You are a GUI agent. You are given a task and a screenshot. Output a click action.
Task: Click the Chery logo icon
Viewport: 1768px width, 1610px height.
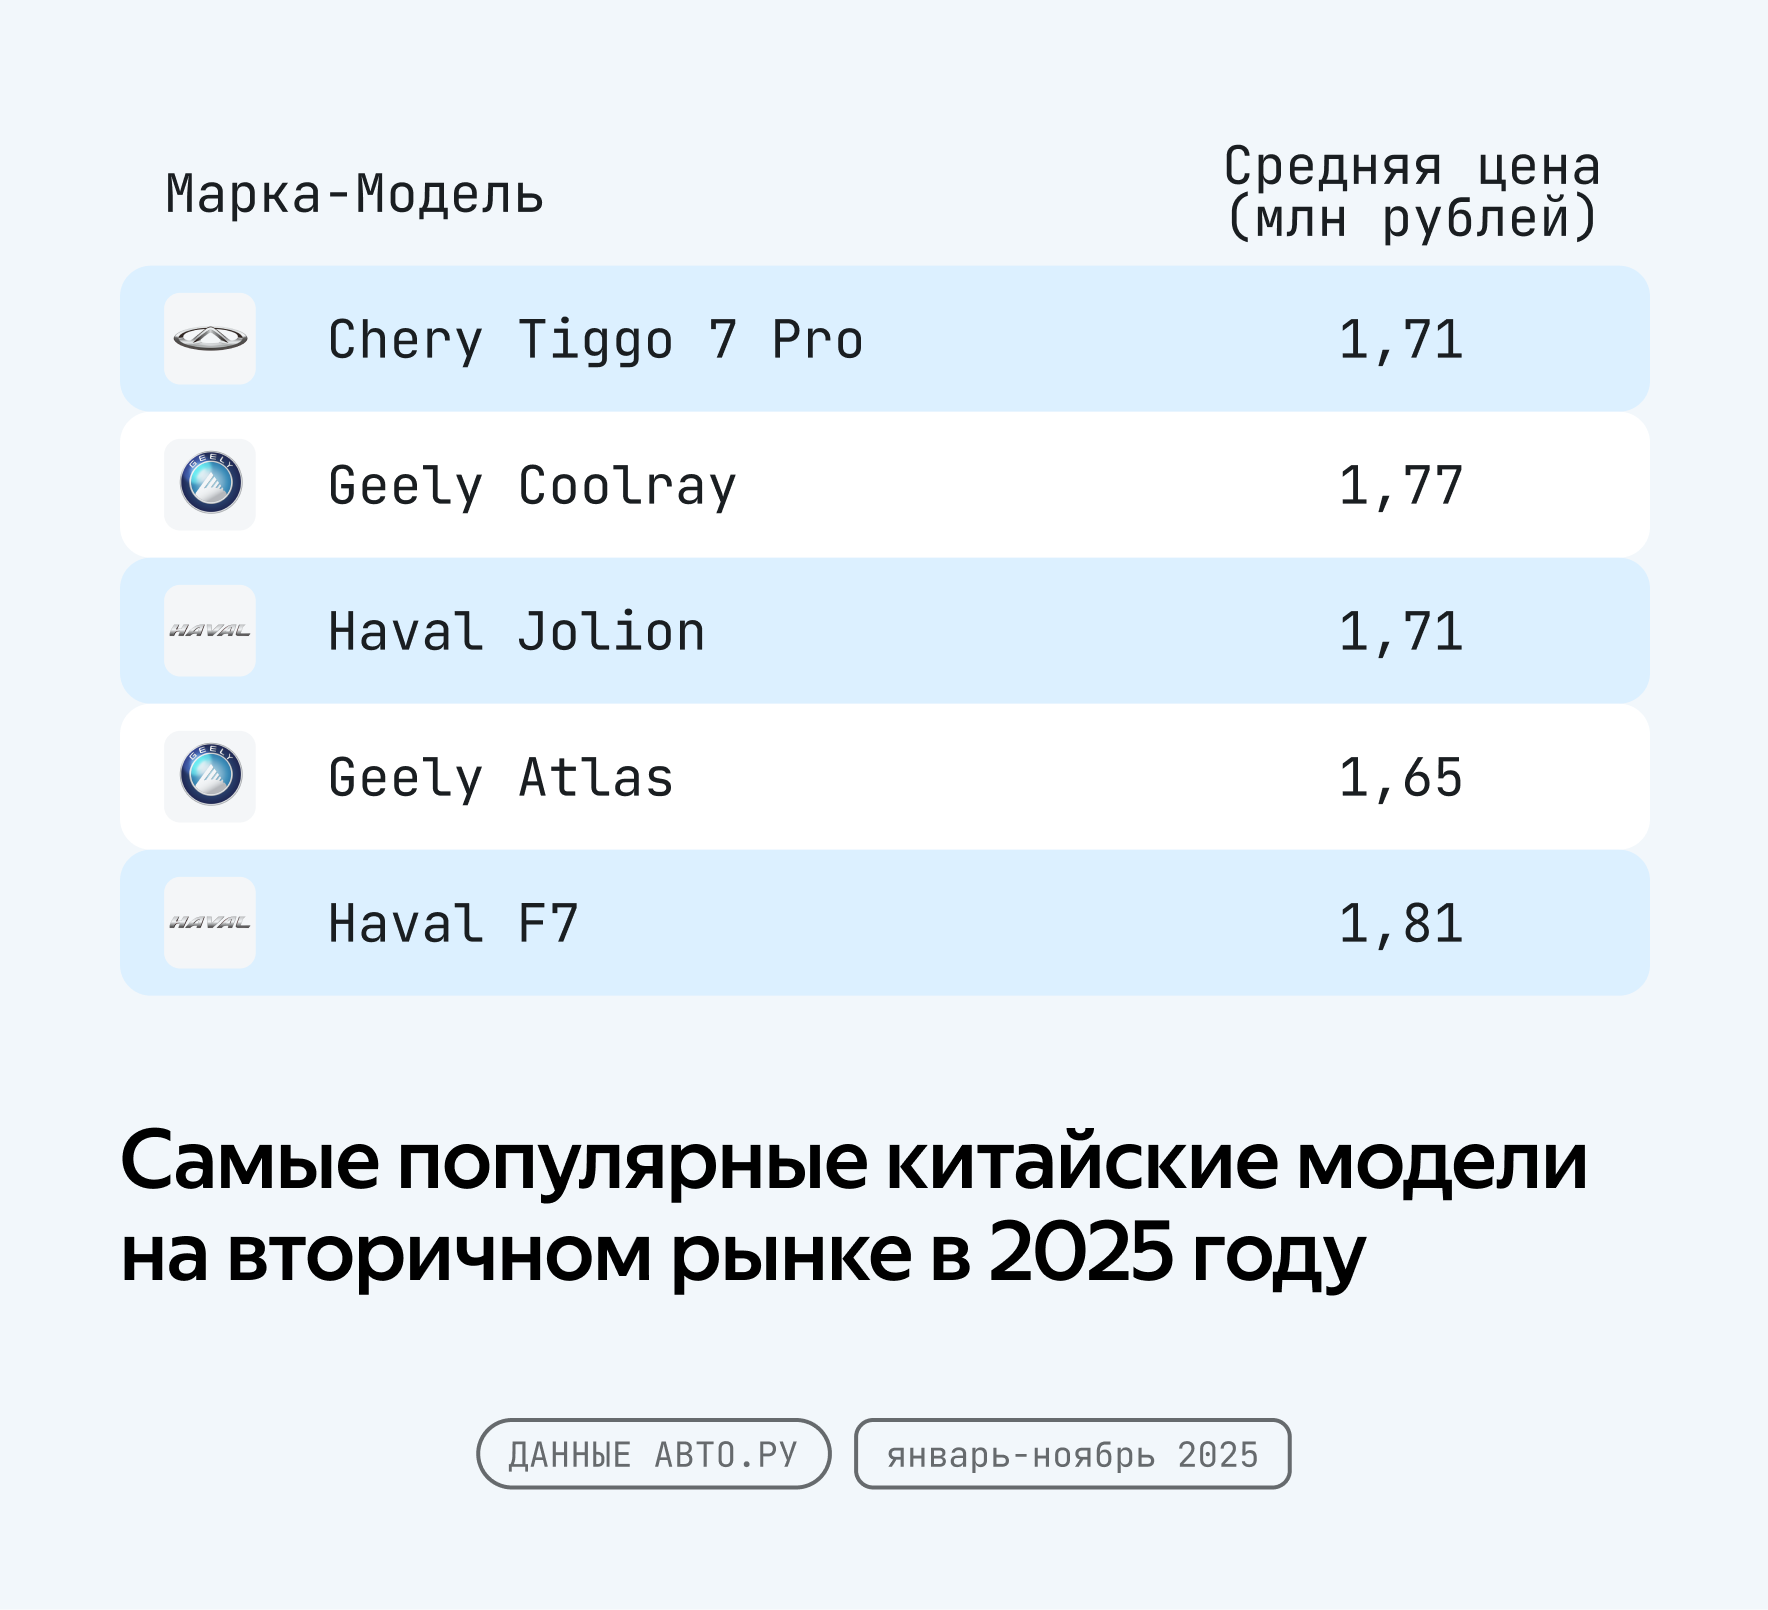[x=210, y=339]
